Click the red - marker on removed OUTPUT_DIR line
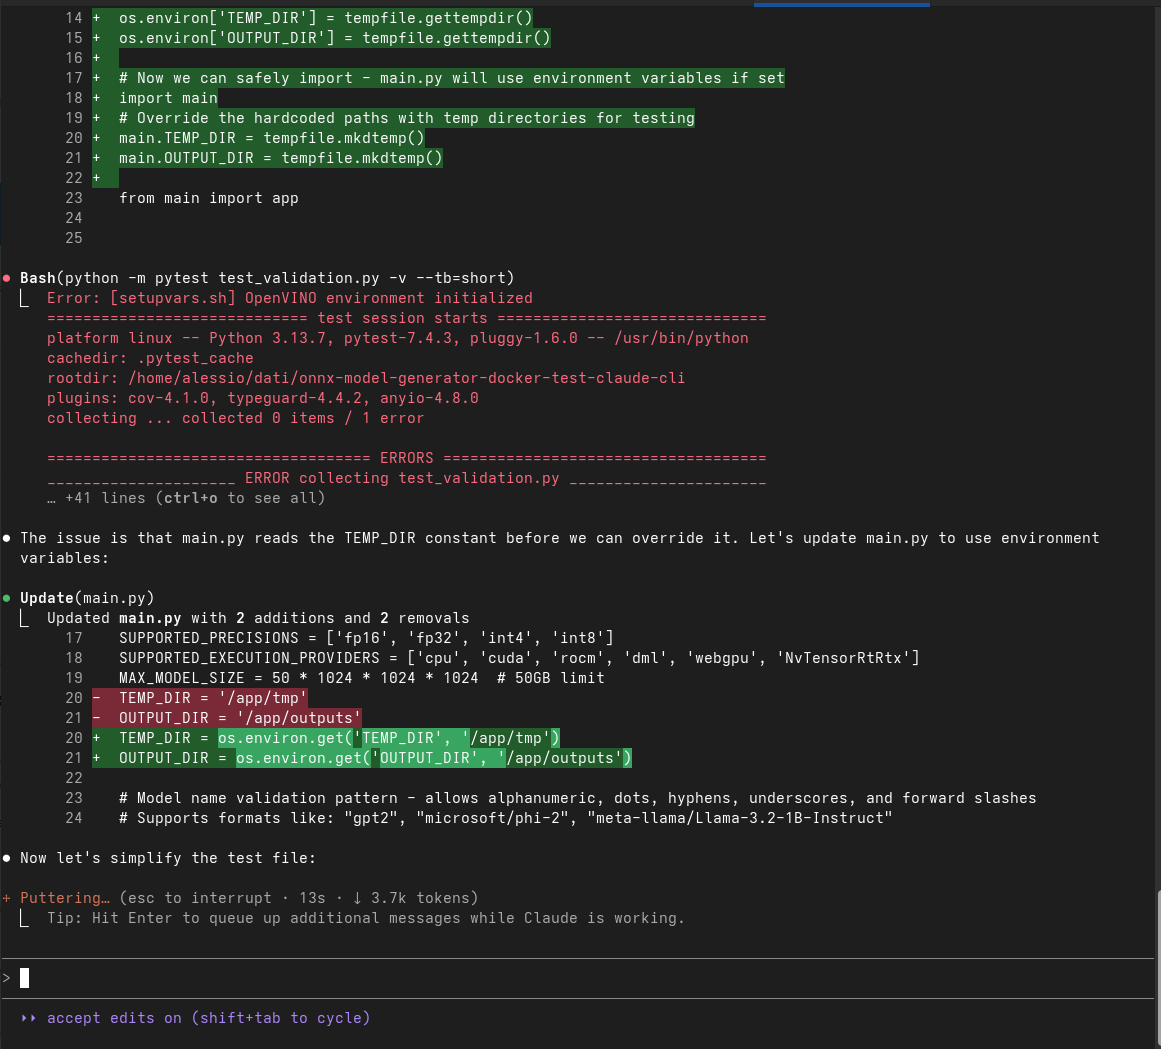This screenshot has width=1161, height=1049. click(x=94, y=718)
